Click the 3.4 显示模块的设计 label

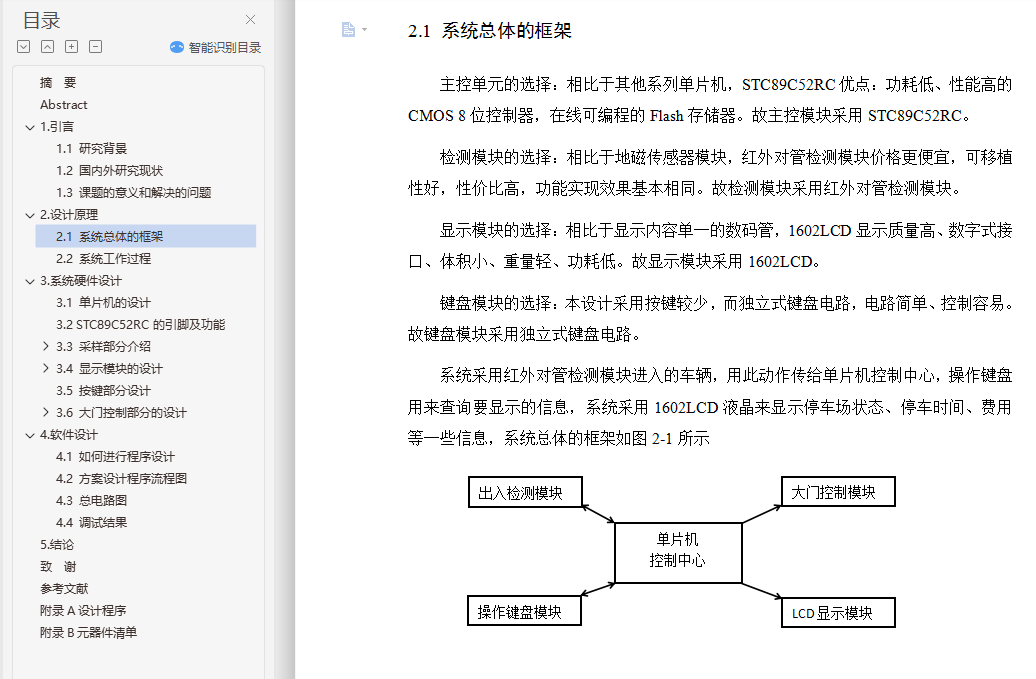109,369
